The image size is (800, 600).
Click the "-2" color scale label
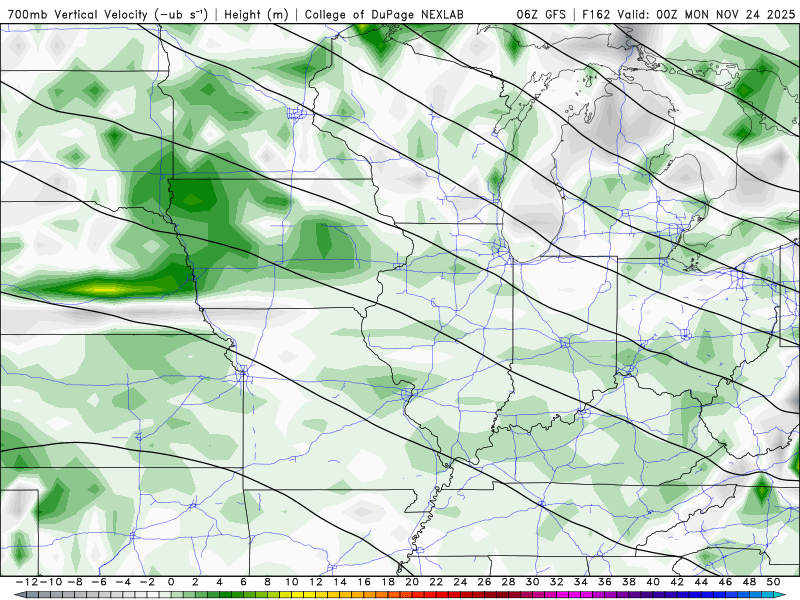pyautogui.click(x=147, y=582)
